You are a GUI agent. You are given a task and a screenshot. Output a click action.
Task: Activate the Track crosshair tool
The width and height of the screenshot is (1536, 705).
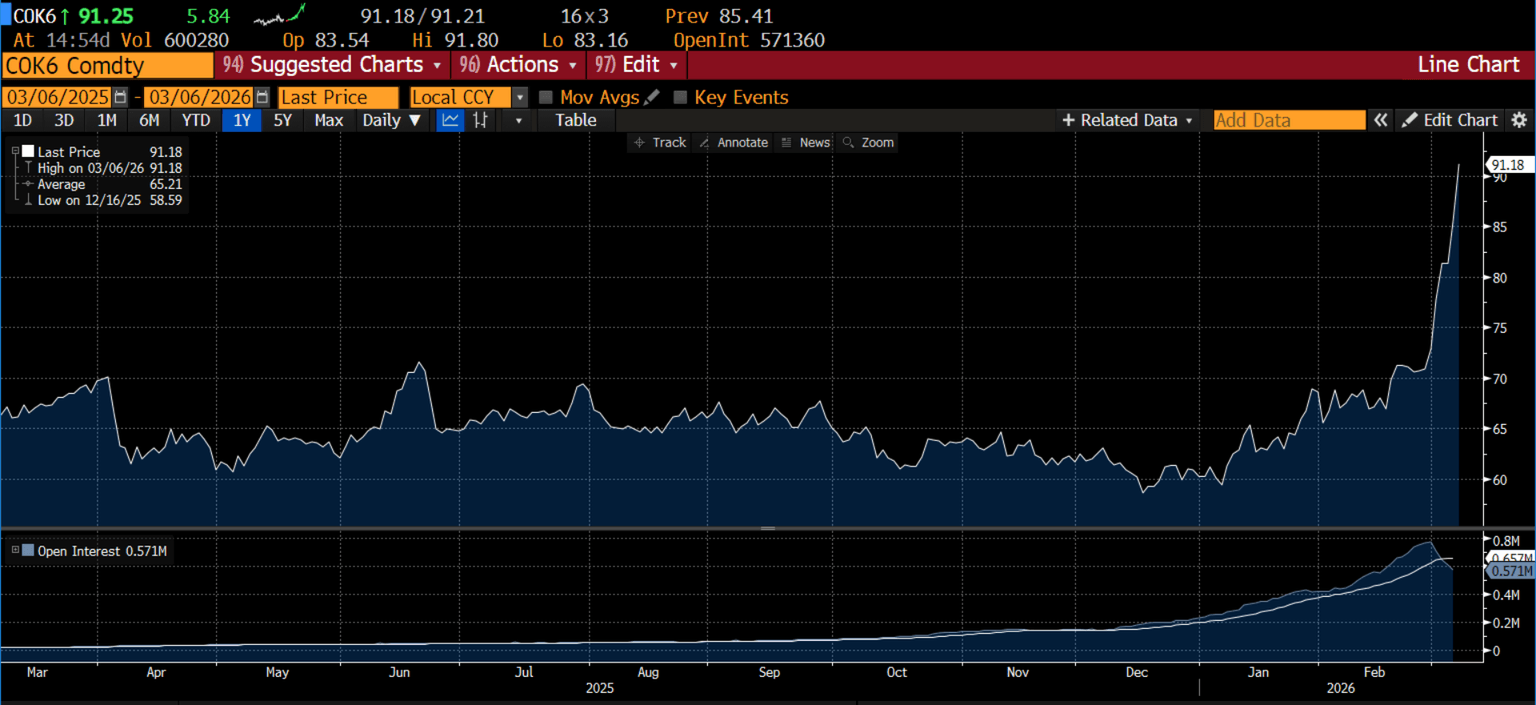coord(659,143)
